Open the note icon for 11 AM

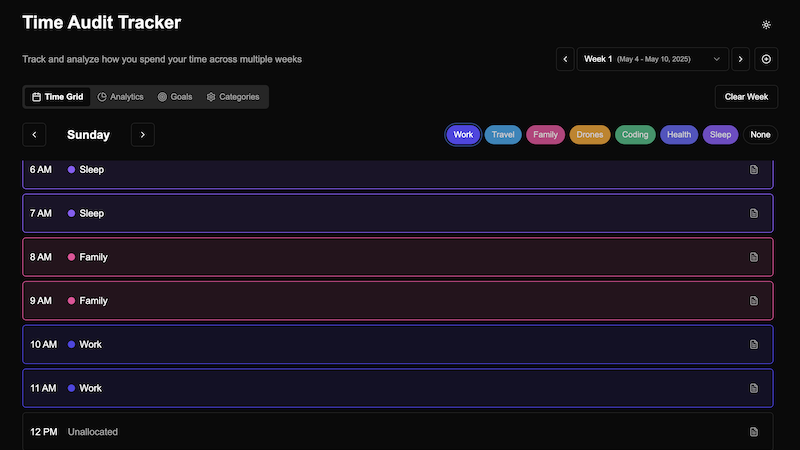coord(754,388)
